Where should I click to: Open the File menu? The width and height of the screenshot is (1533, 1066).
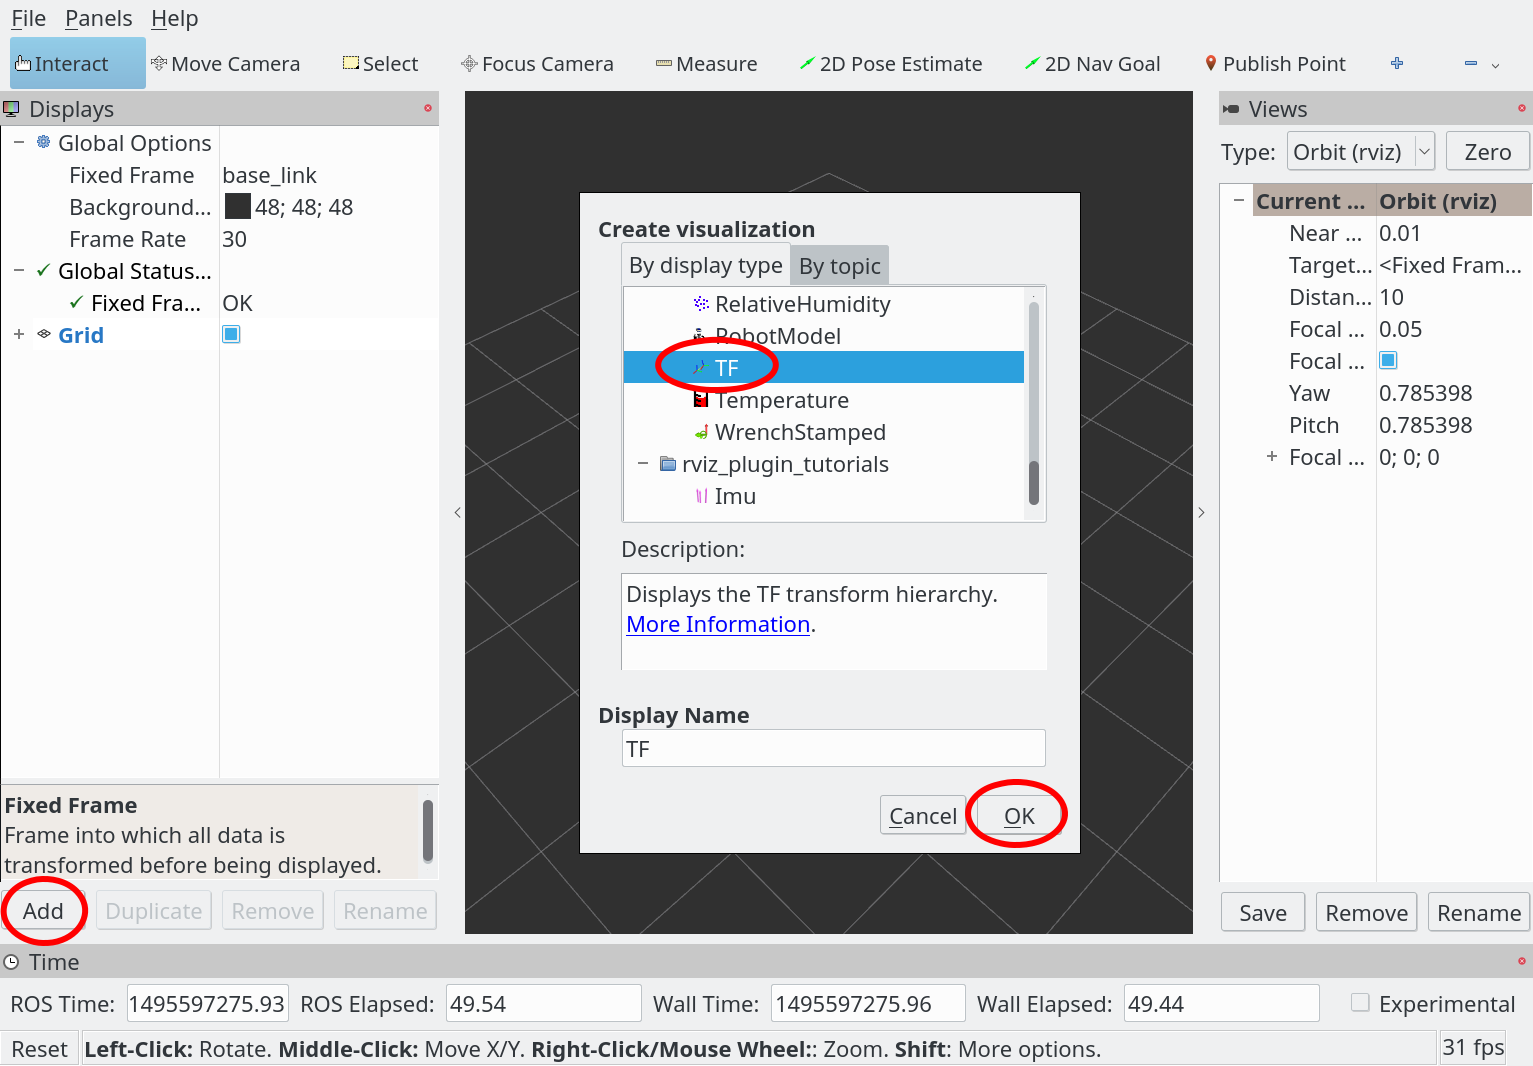[x=28, y=18]
